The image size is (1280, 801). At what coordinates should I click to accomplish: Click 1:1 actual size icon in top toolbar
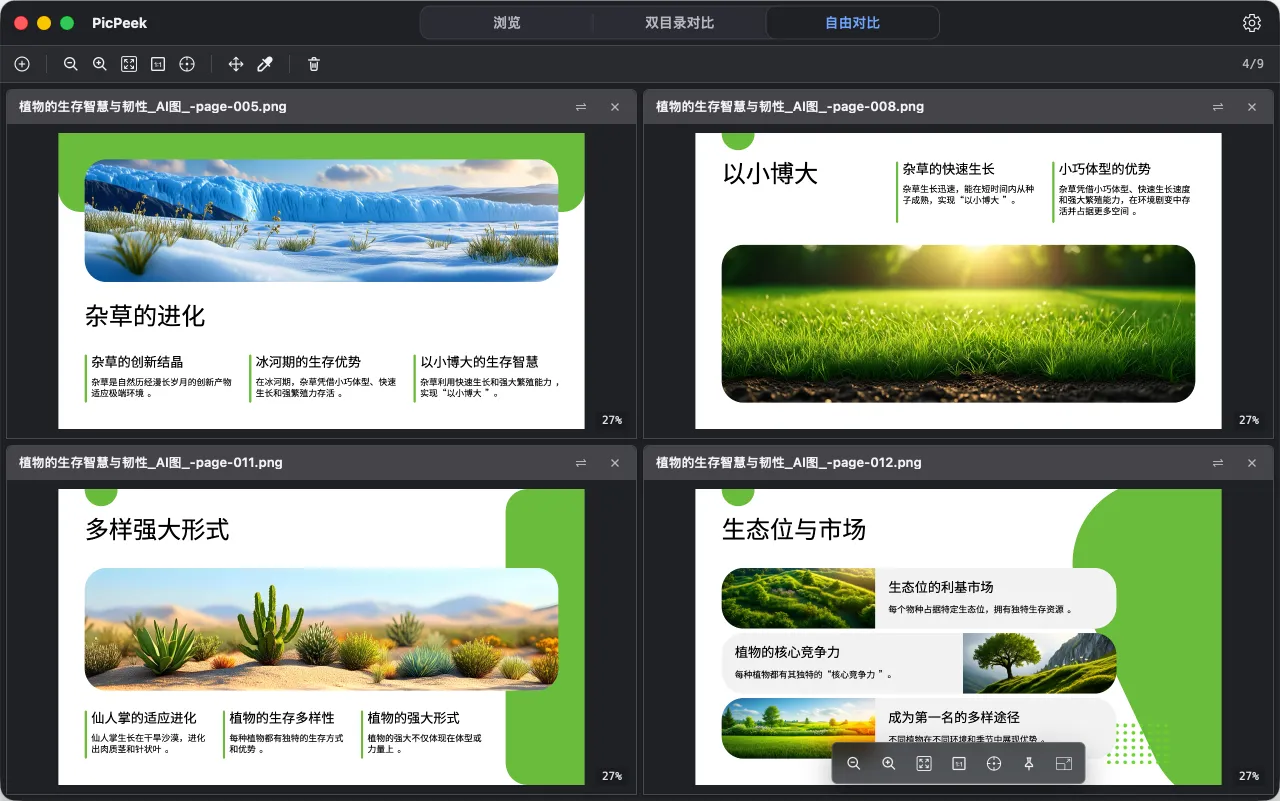(158, 64)
